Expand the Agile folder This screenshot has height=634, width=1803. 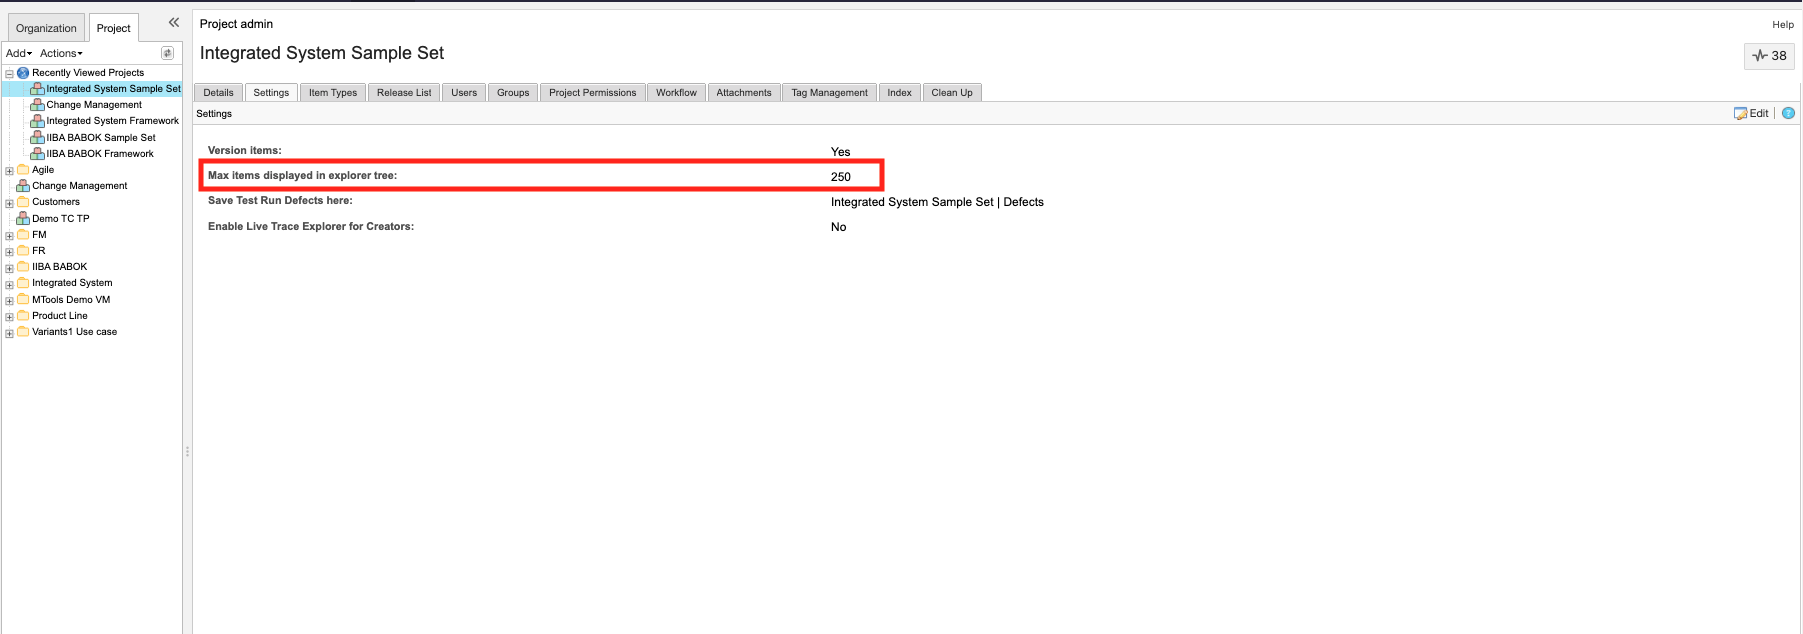click(9, 171)
